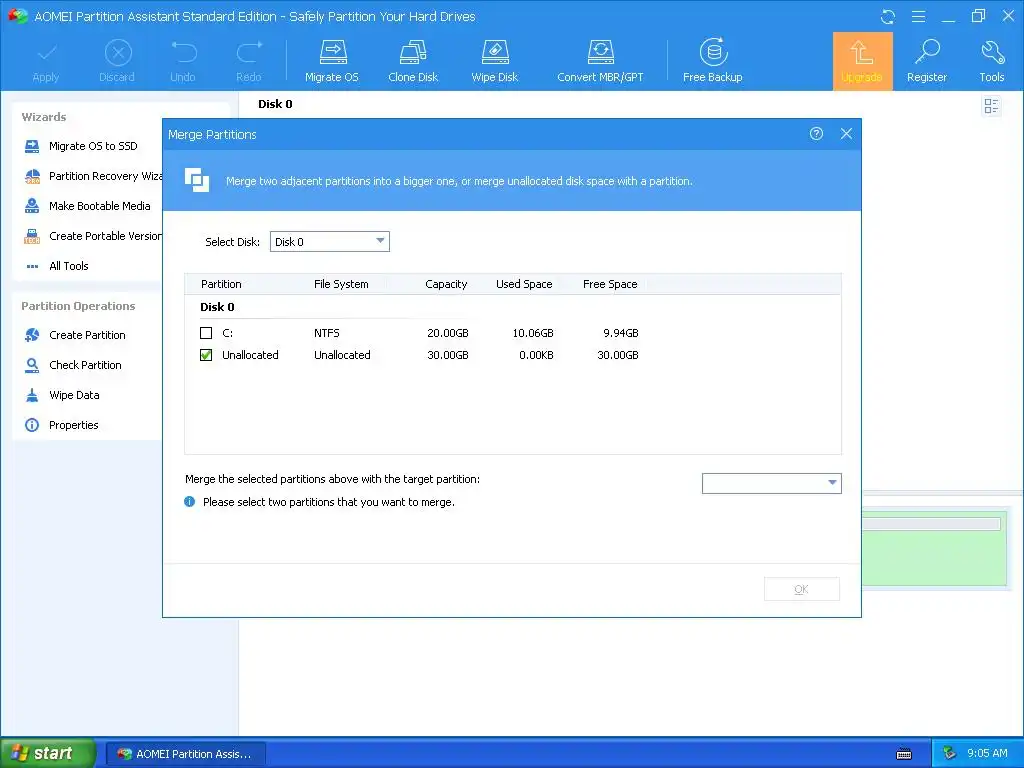Click the 20.00GB capacity value
Screen dimensions: 1024x768
click(447, 333)
